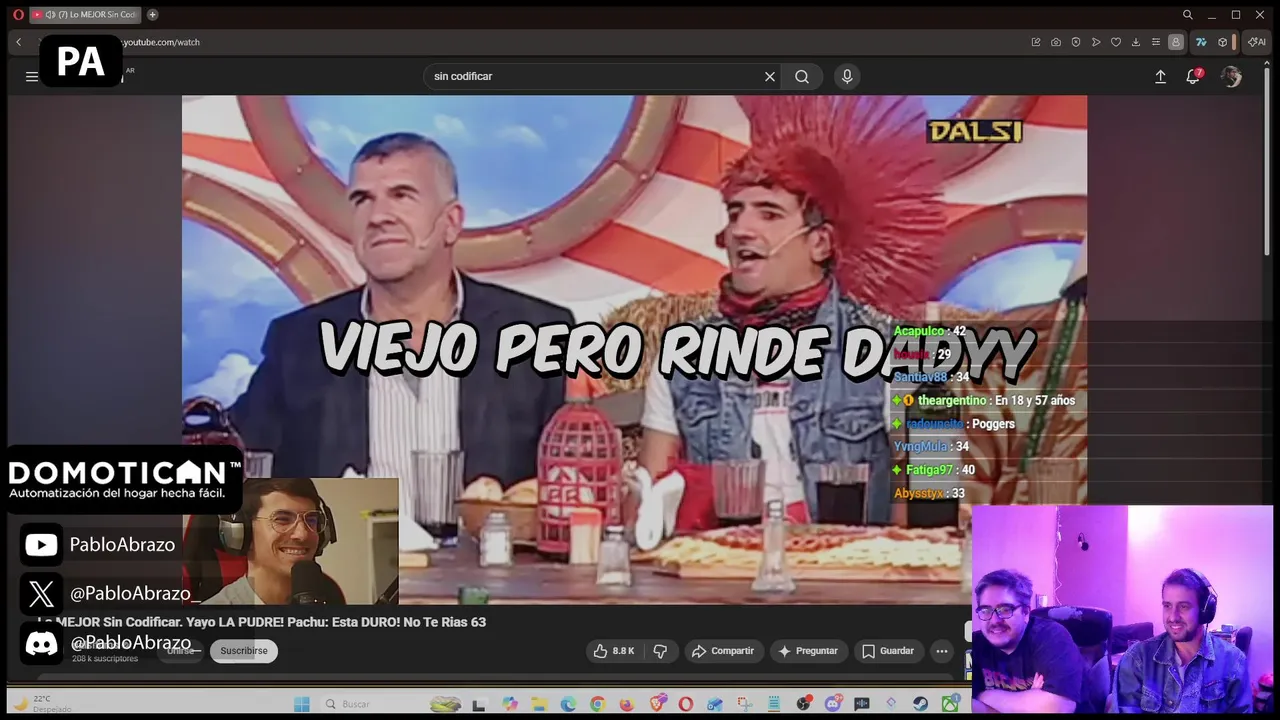This screenshot has height=720, width=1280.
Task: Bookmark the page with the heart icon
Action: point(1116,42)
